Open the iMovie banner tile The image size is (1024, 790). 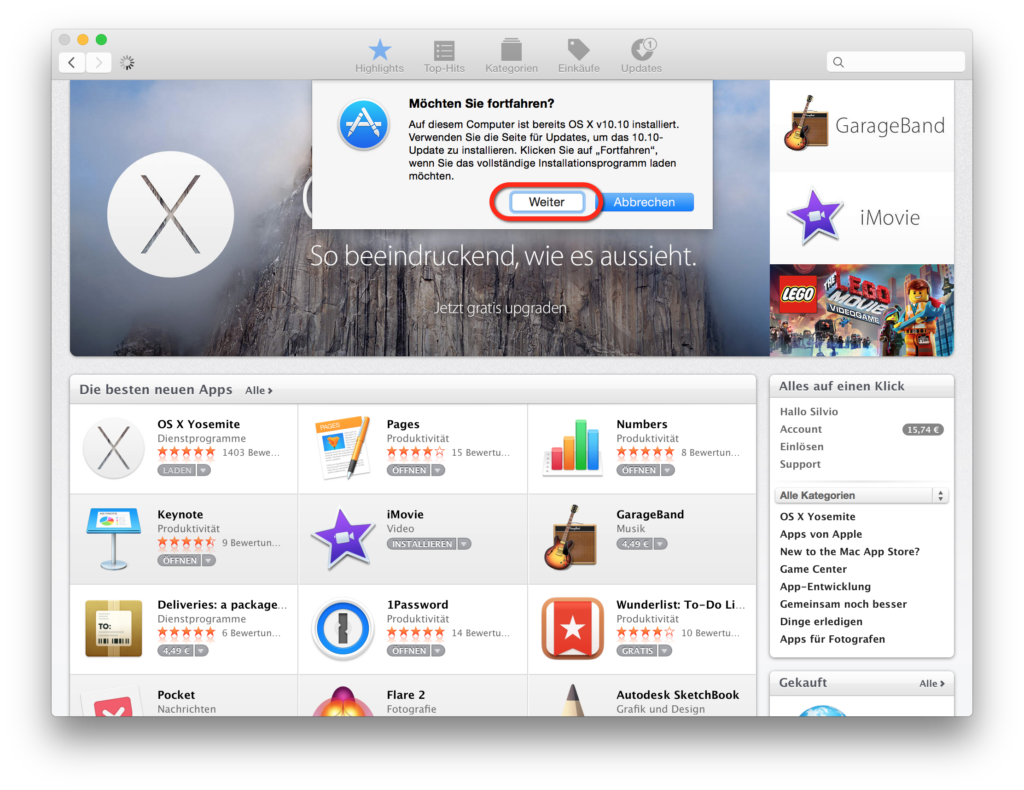[862, 217]
